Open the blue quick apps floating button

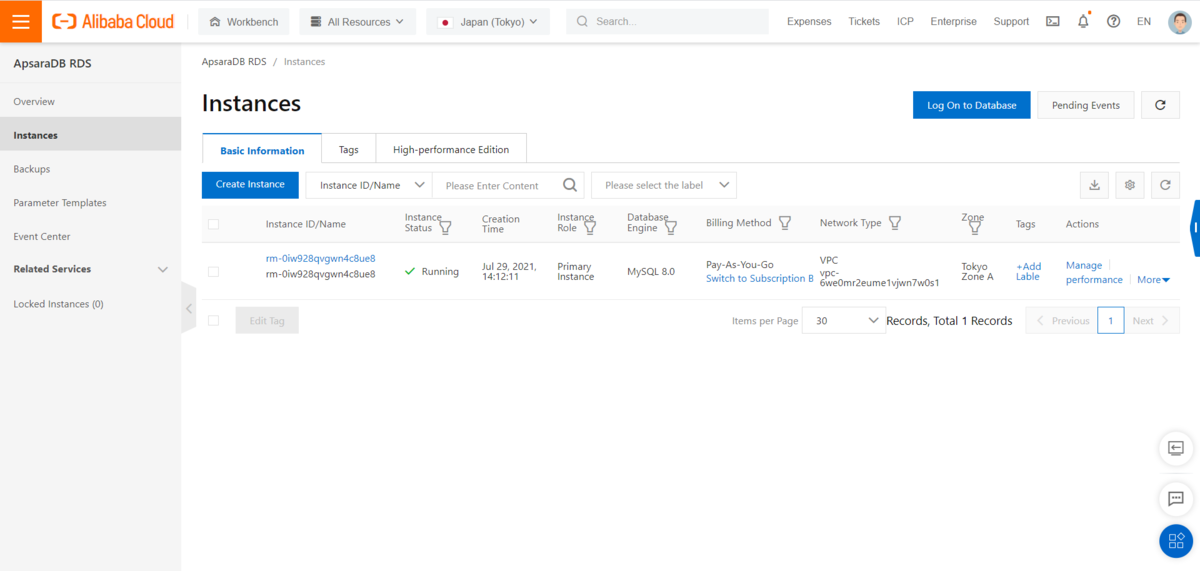[x=1176, y=541]
